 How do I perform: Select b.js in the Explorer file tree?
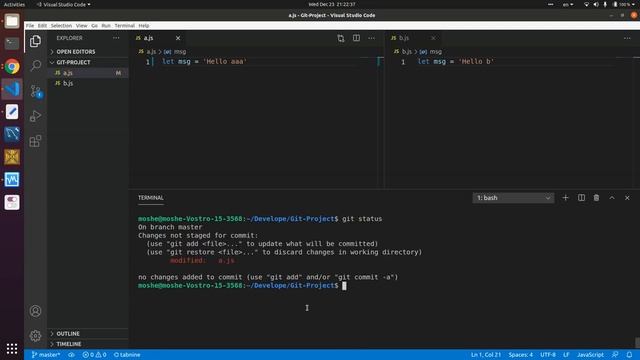tap(88, 83)
